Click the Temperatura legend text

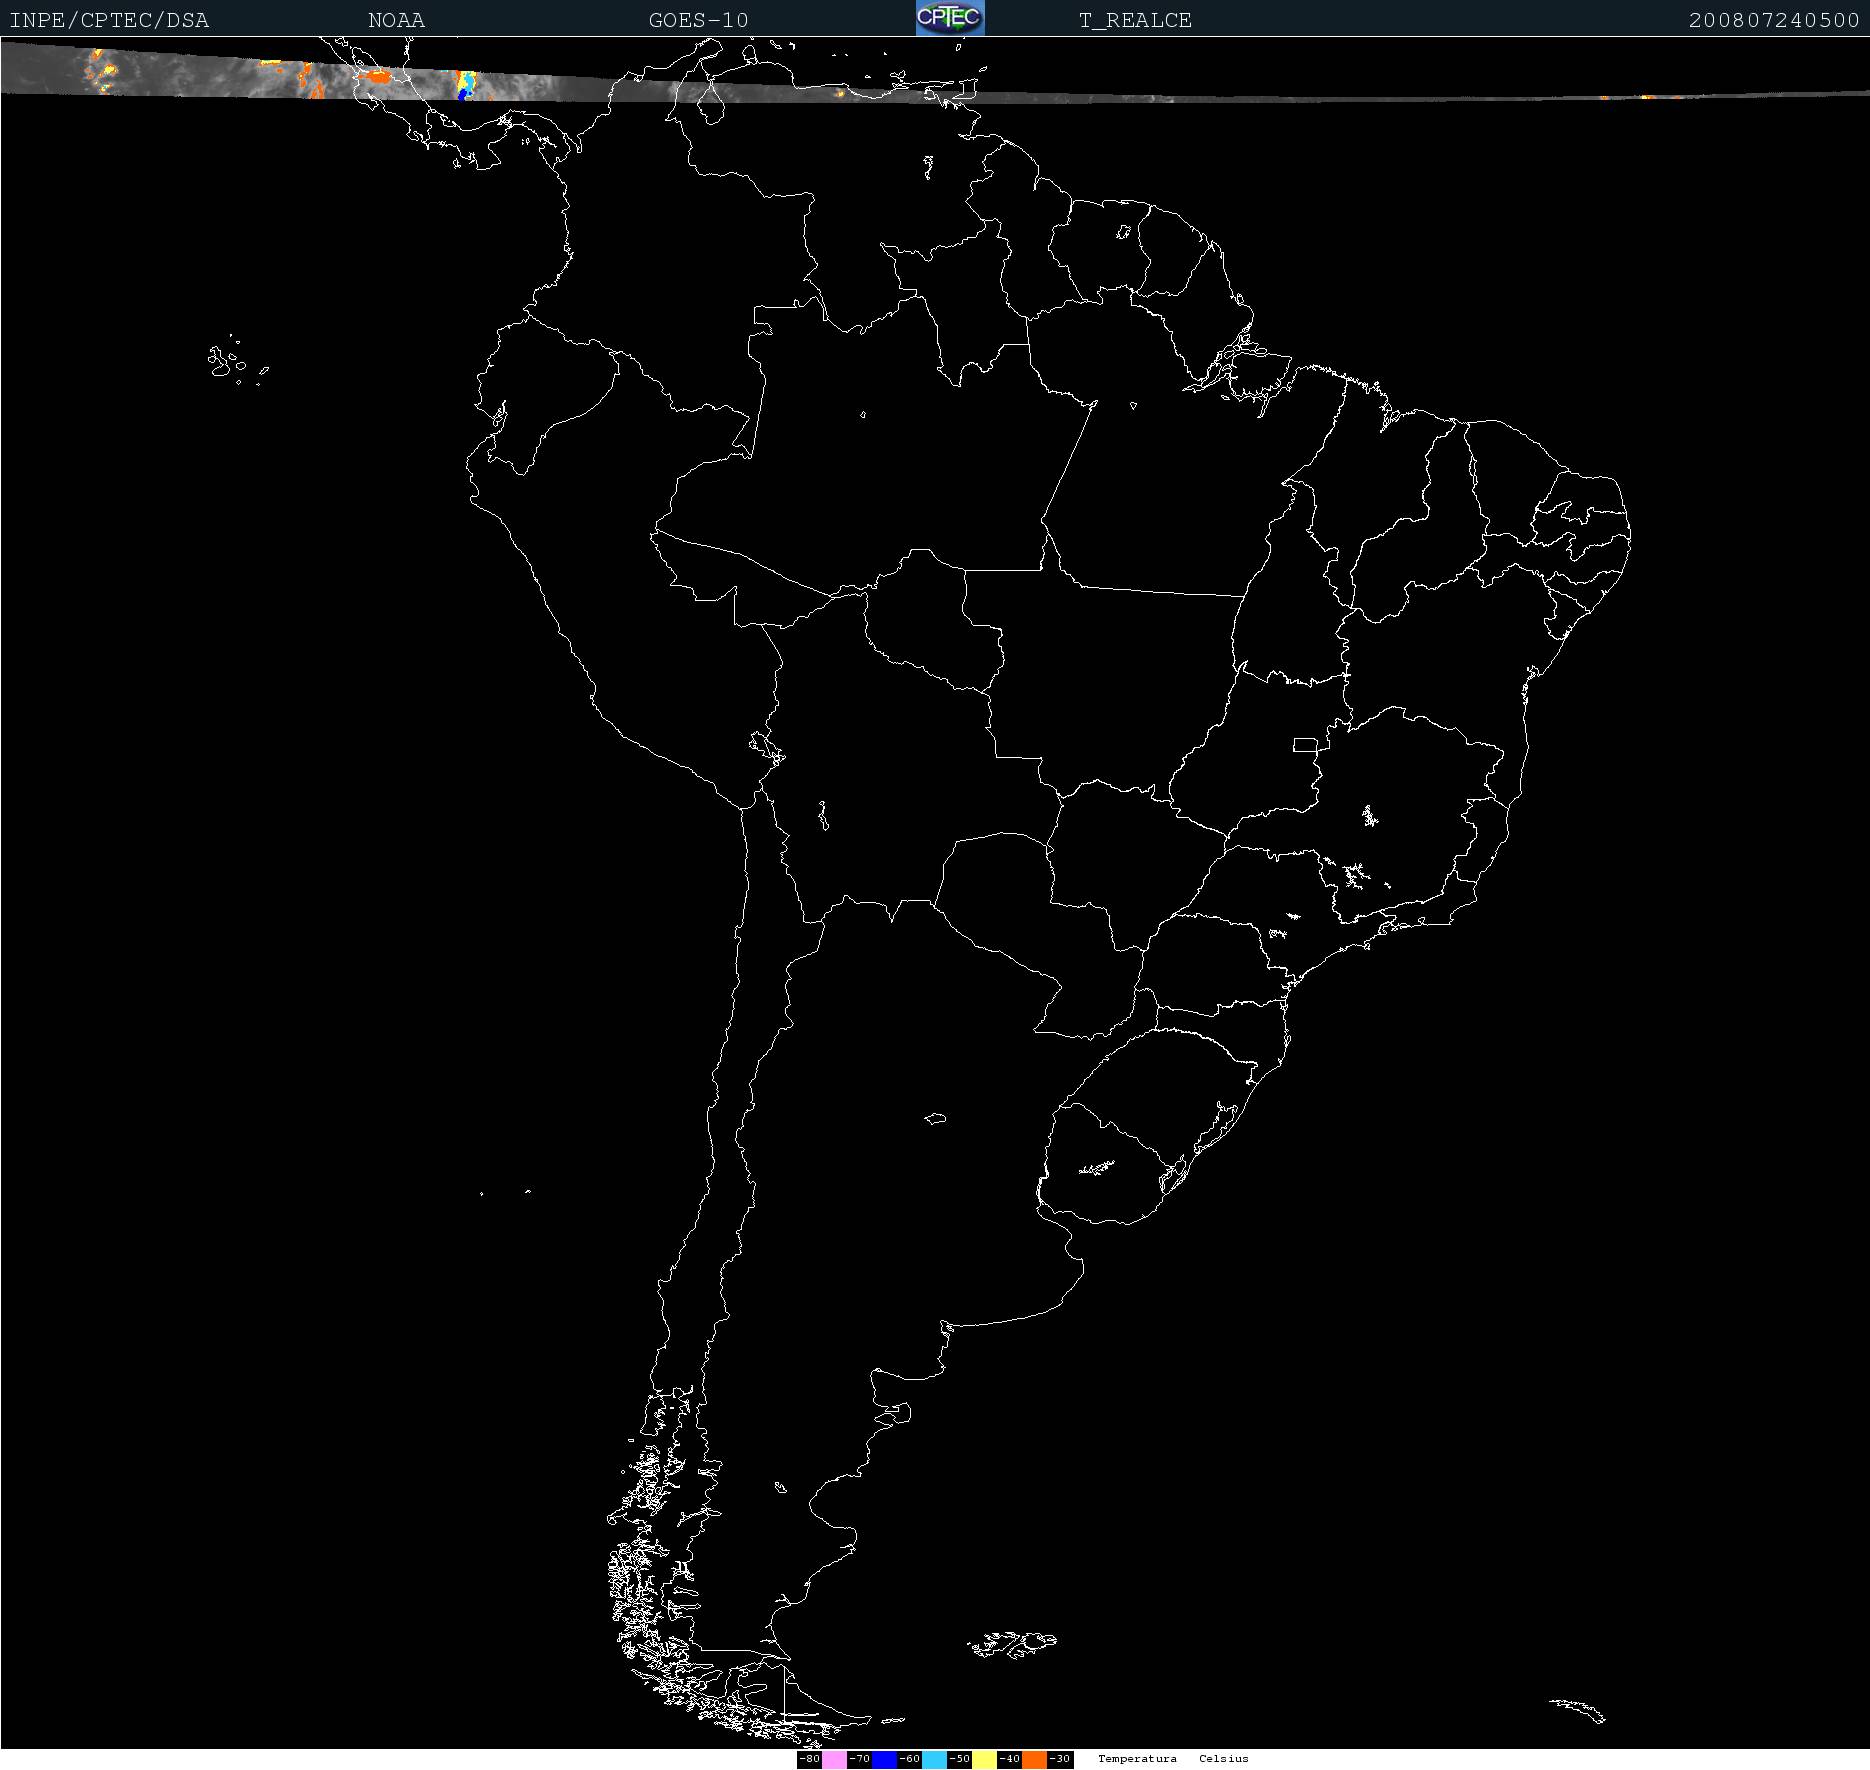(x=1137, y=1759)
